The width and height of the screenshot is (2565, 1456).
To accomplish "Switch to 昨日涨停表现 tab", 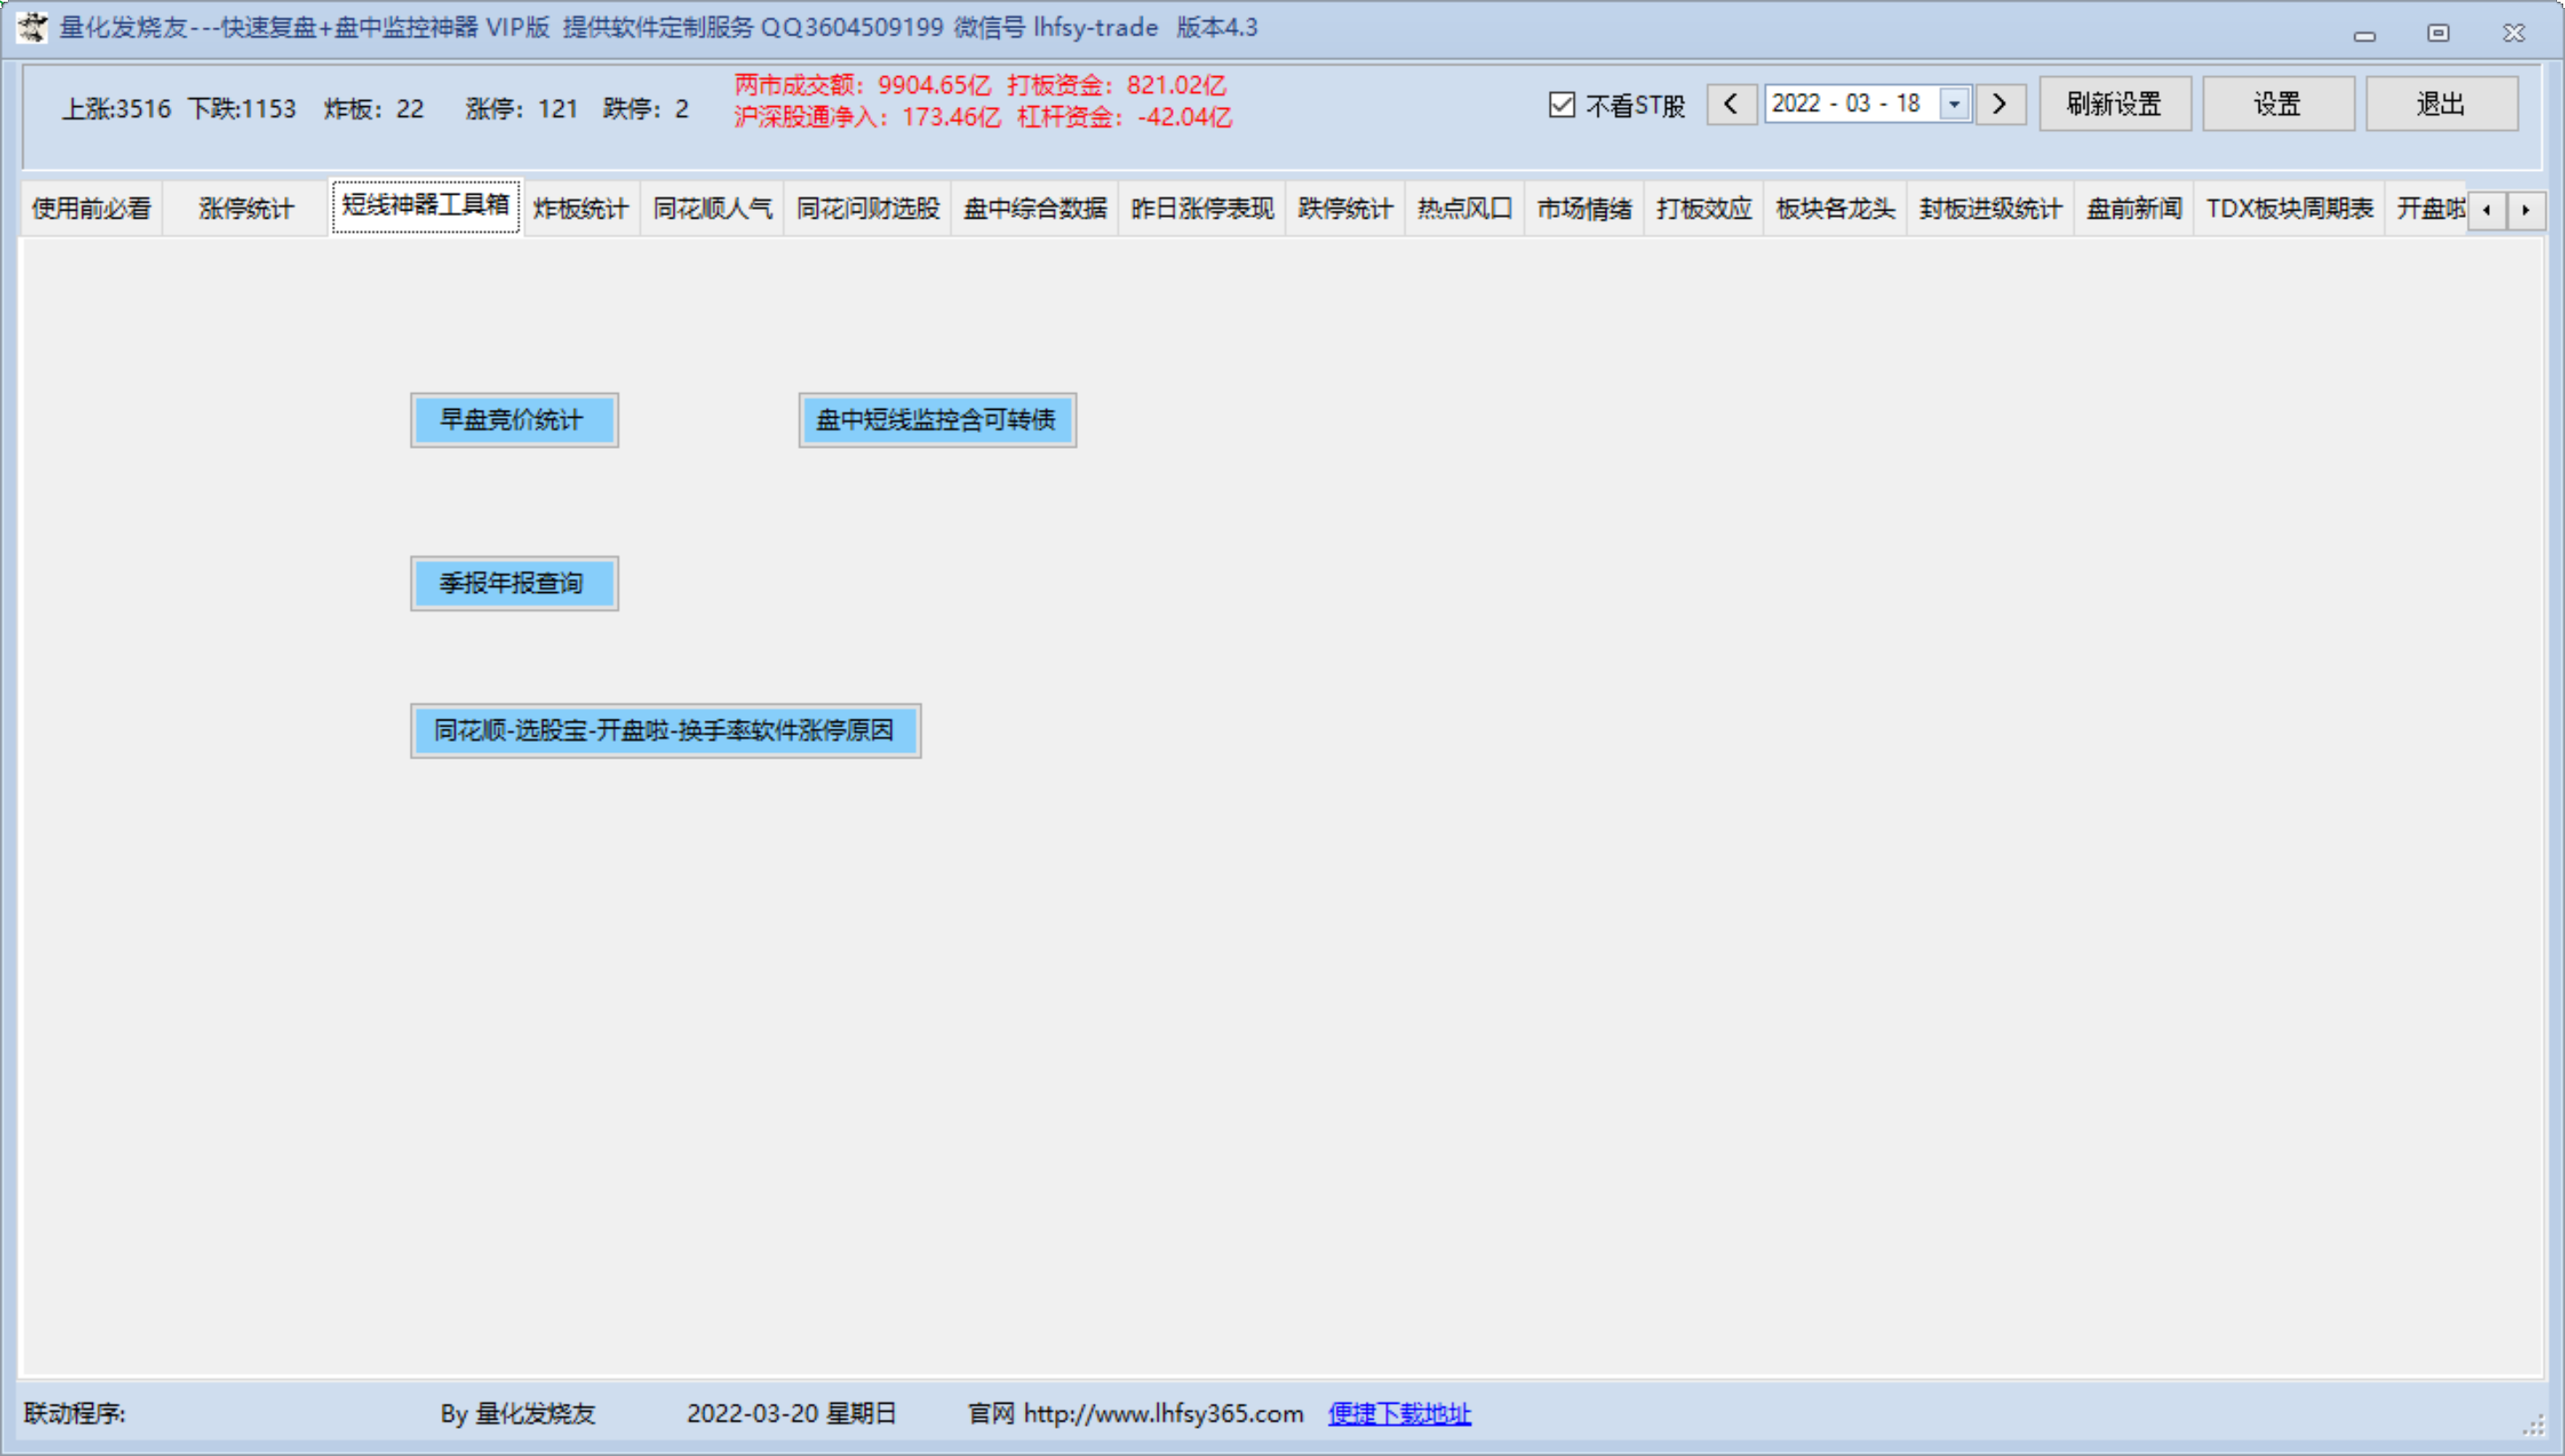I will (x=1202, y=209).
